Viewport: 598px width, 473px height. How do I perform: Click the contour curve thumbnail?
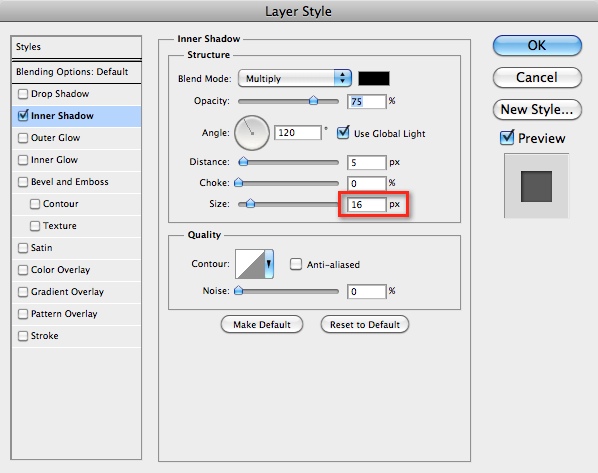pyautogui.click(x=250, y=264)
